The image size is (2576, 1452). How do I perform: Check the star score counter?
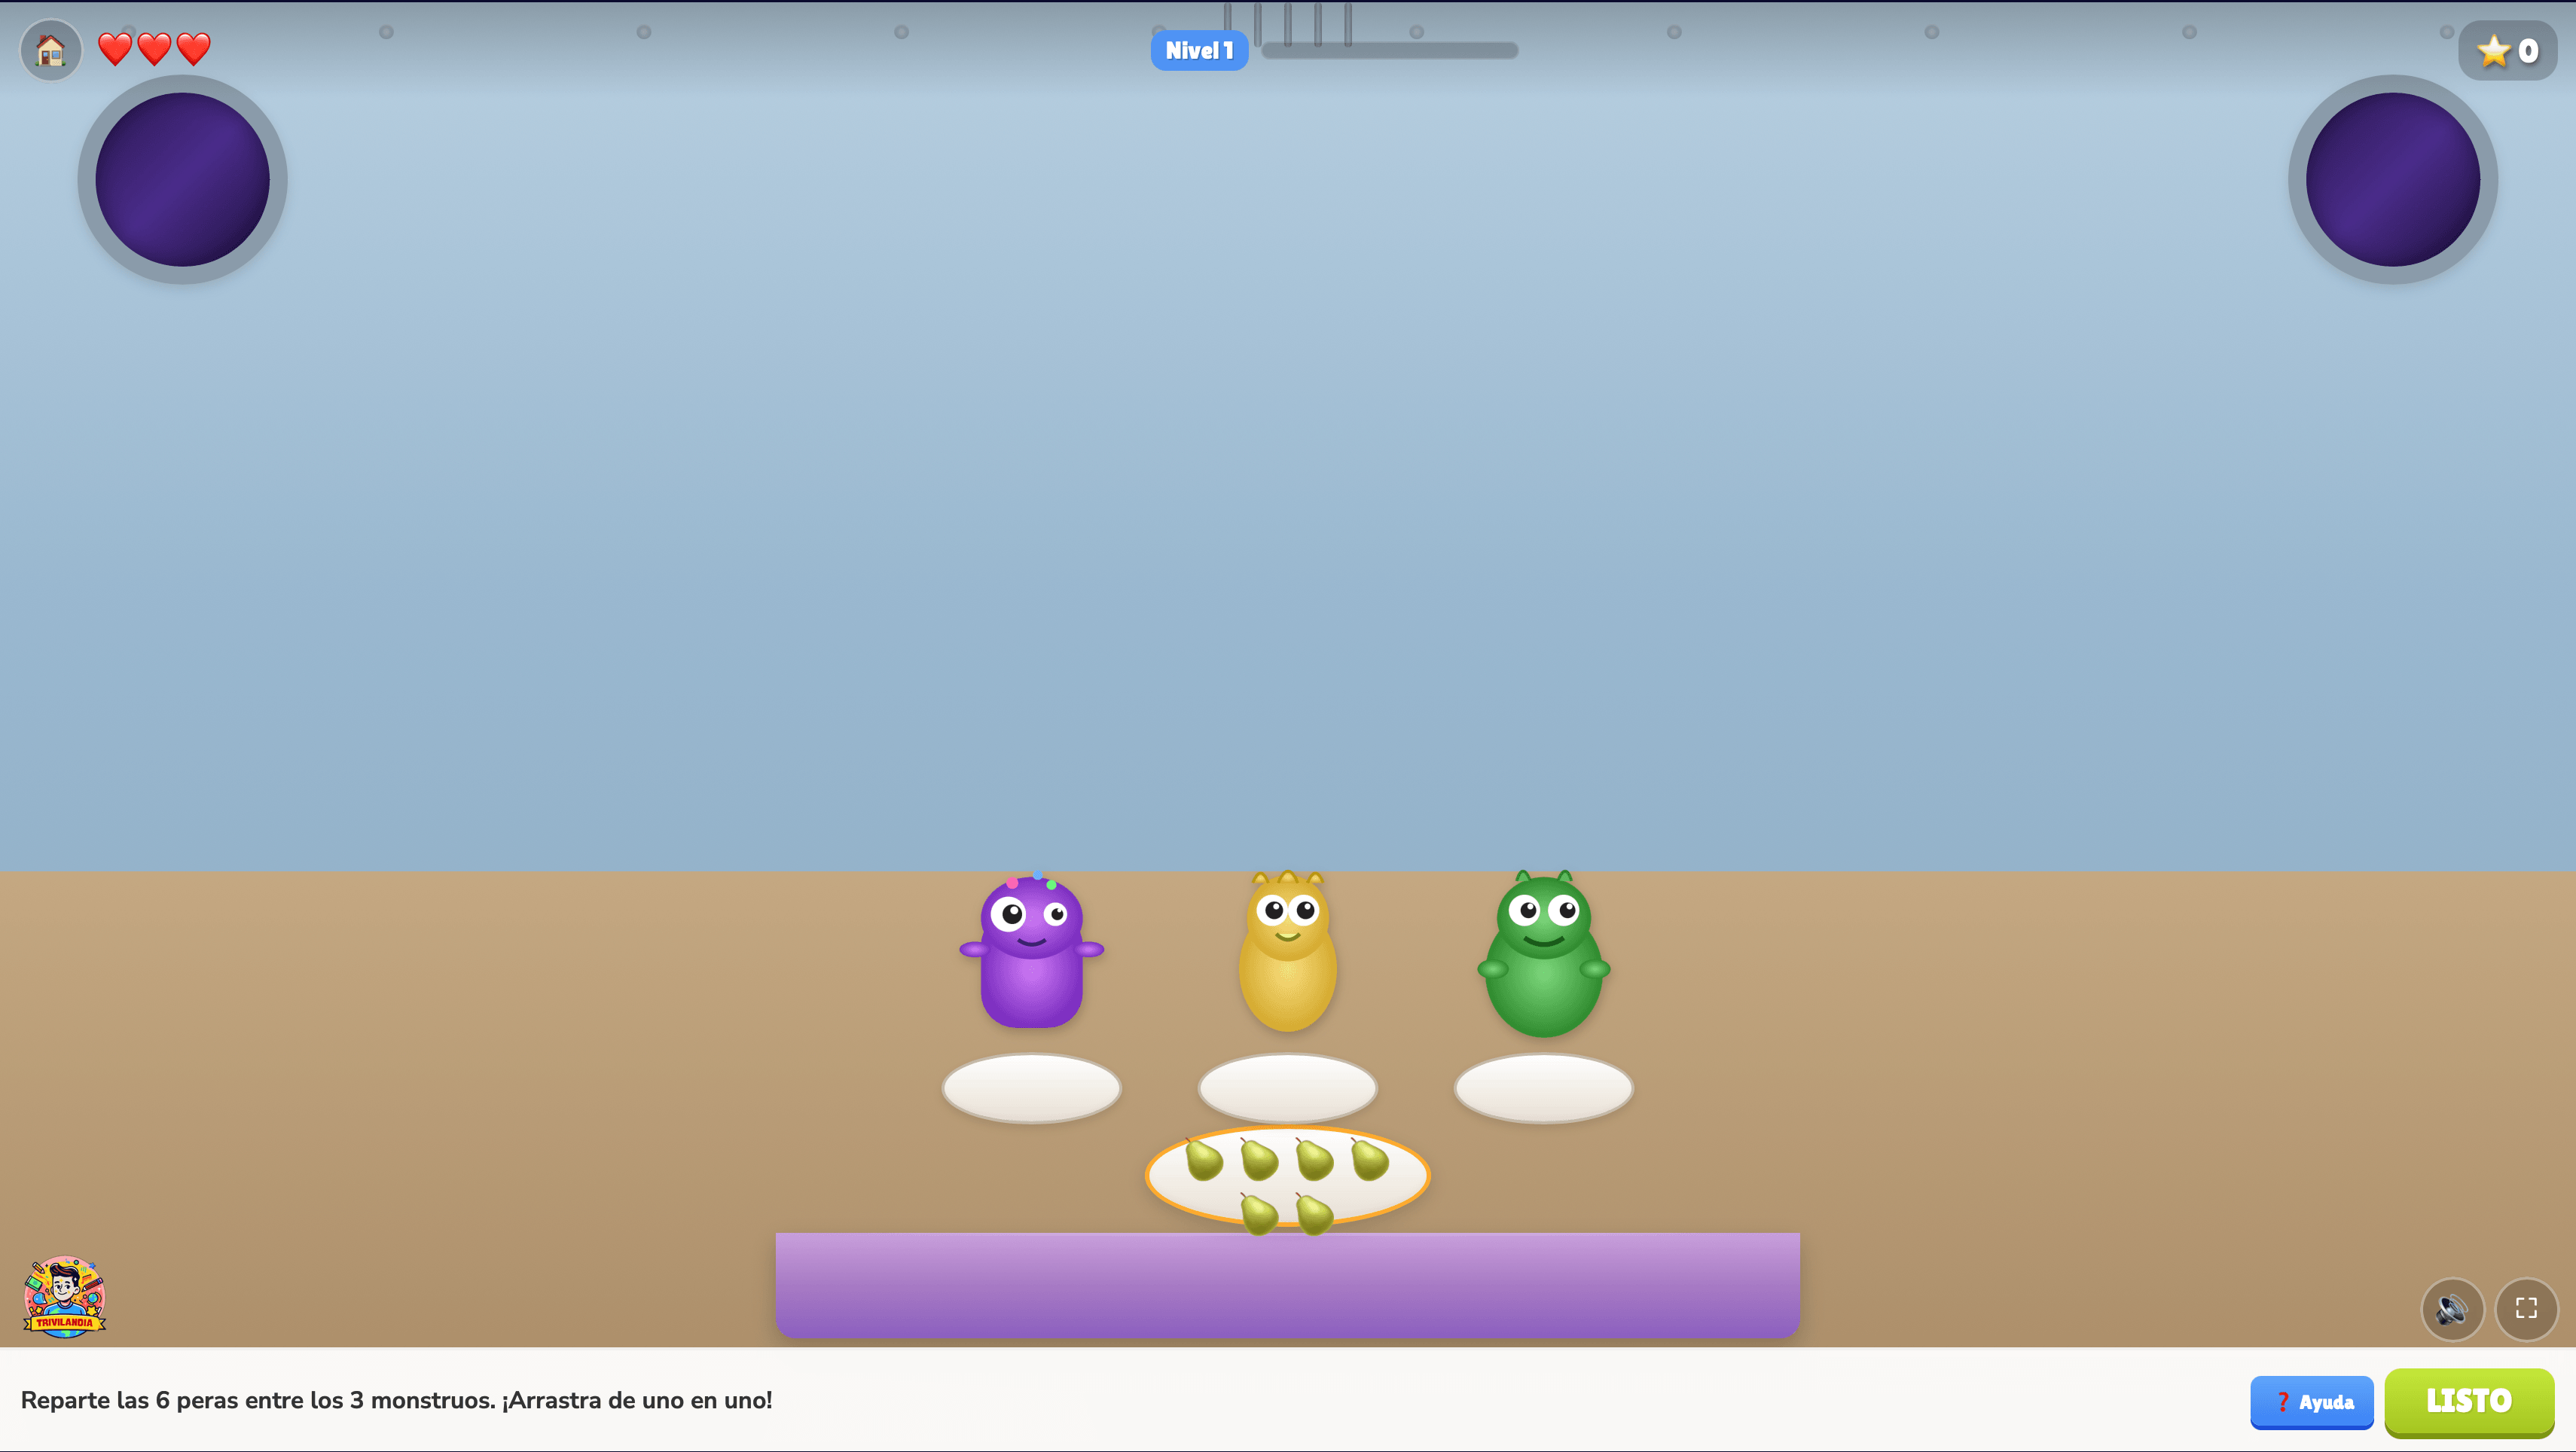pyautogui.click(x=2507, y=50)
